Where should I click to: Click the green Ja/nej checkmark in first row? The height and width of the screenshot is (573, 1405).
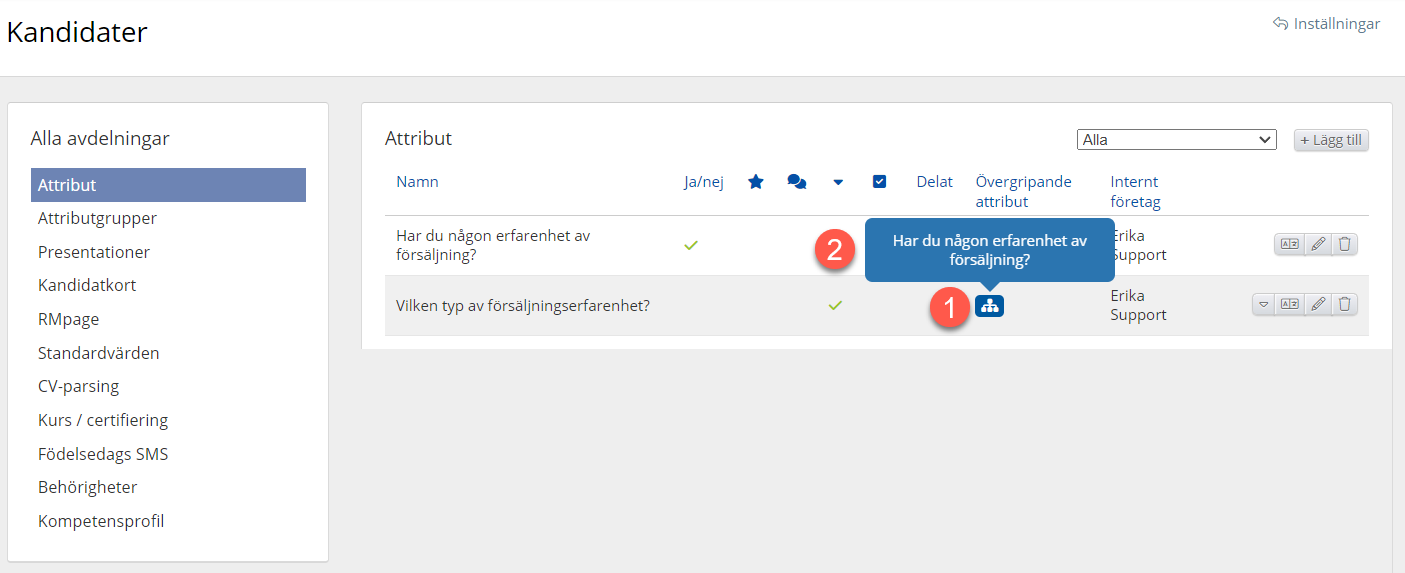[x=690, y=245]
